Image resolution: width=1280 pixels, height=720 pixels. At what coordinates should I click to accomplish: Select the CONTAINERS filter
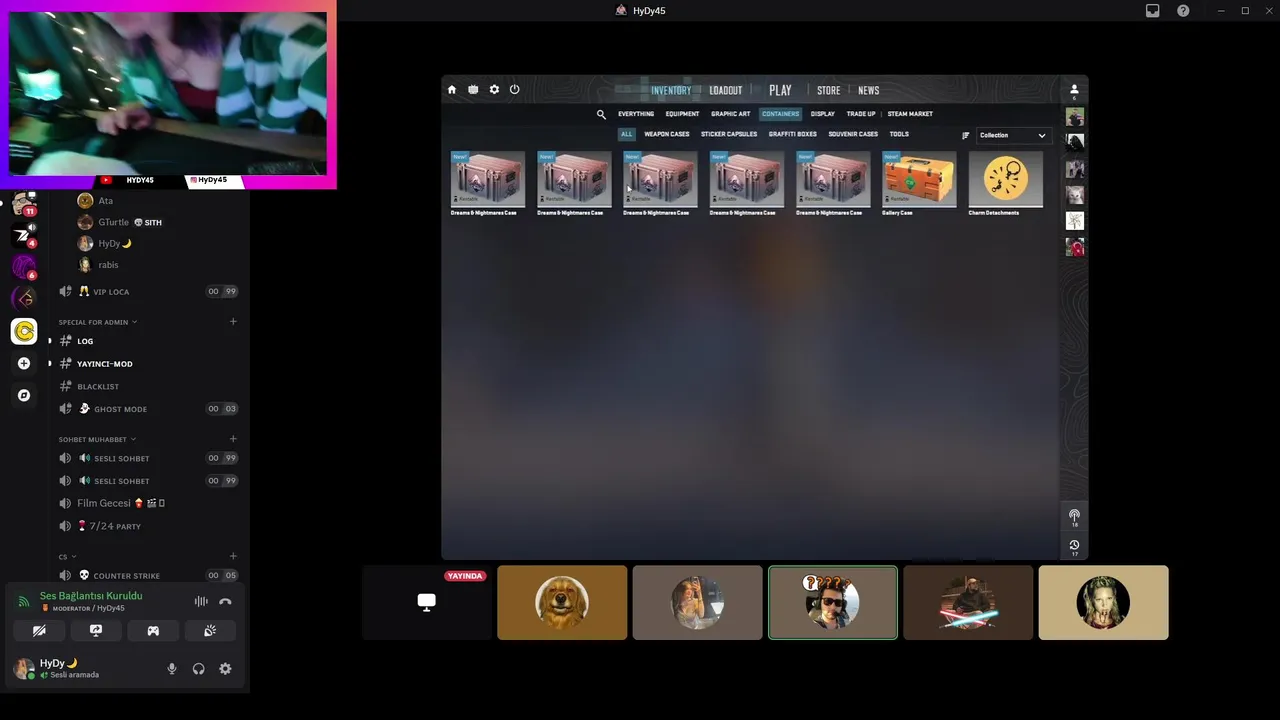780,114
